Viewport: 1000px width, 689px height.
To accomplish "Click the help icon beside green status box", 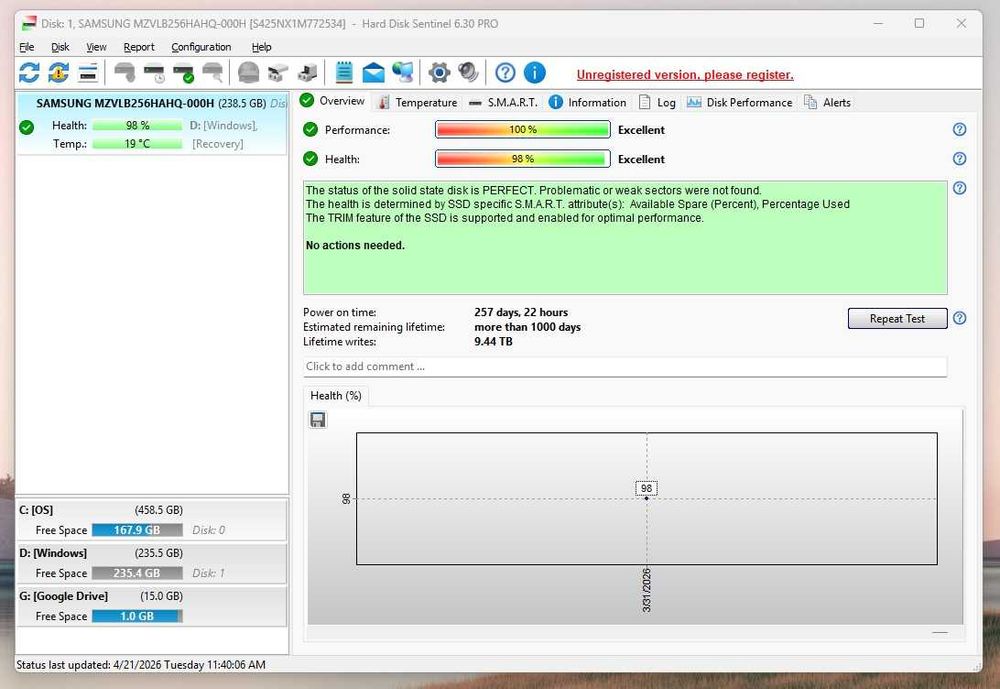I will click(x=959, y=188).
